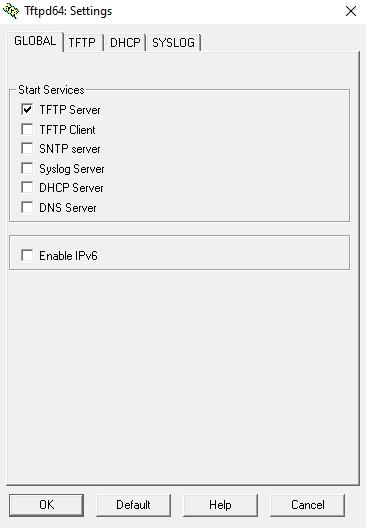Screen dimensions: 367x528
Task: Close the Tftpd64 Settings window
Action: tap(351, 11)
